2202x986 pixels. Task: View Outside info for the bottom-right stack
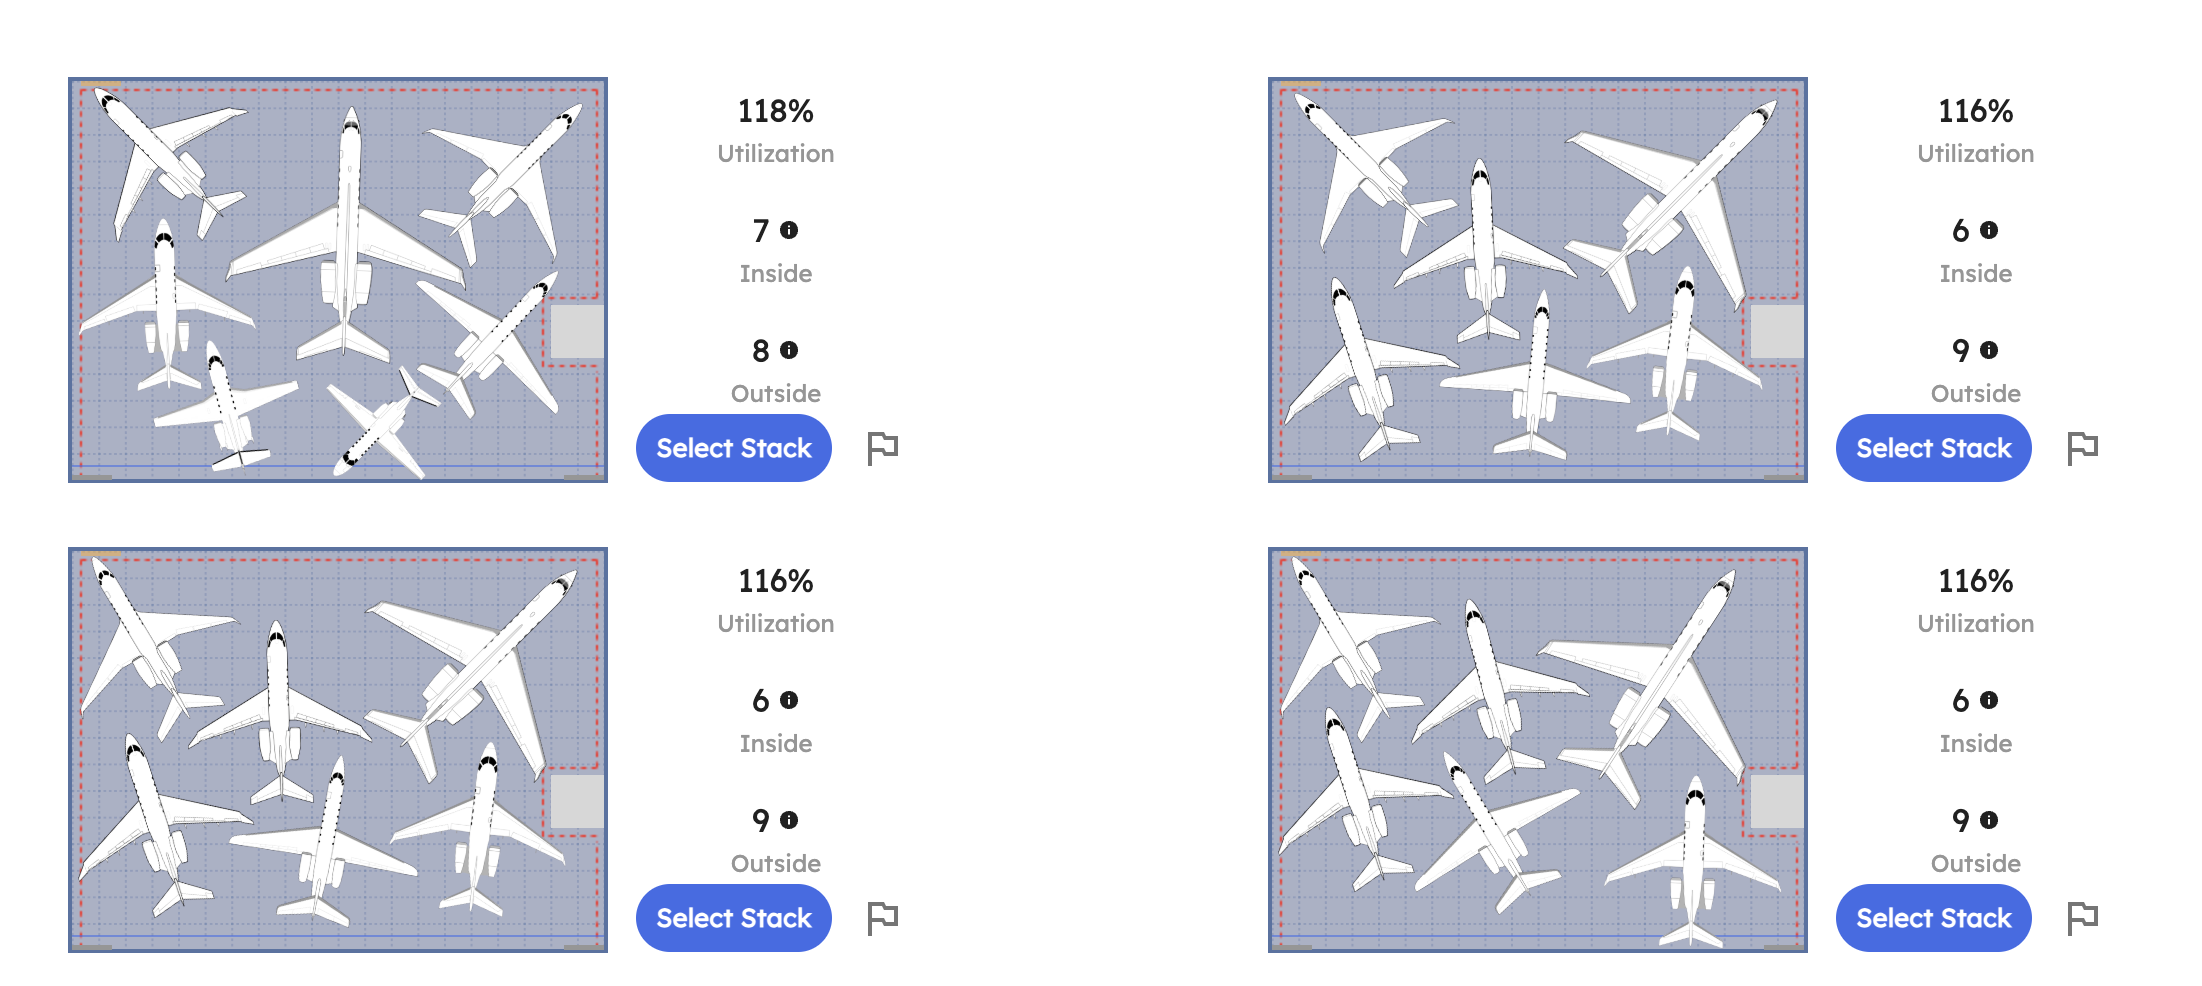(1989, 820)
